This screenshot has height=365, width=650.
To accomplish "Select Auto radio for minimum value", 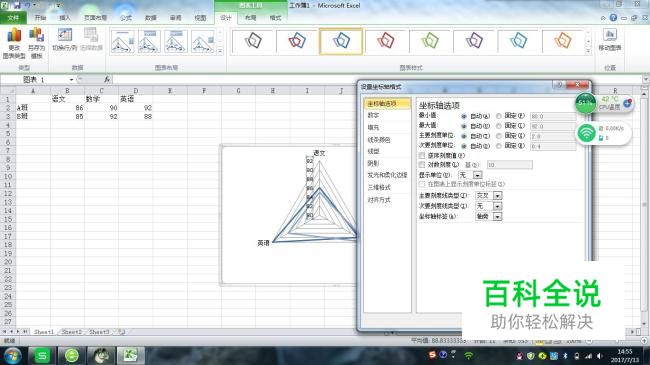I will pos(464,117).
